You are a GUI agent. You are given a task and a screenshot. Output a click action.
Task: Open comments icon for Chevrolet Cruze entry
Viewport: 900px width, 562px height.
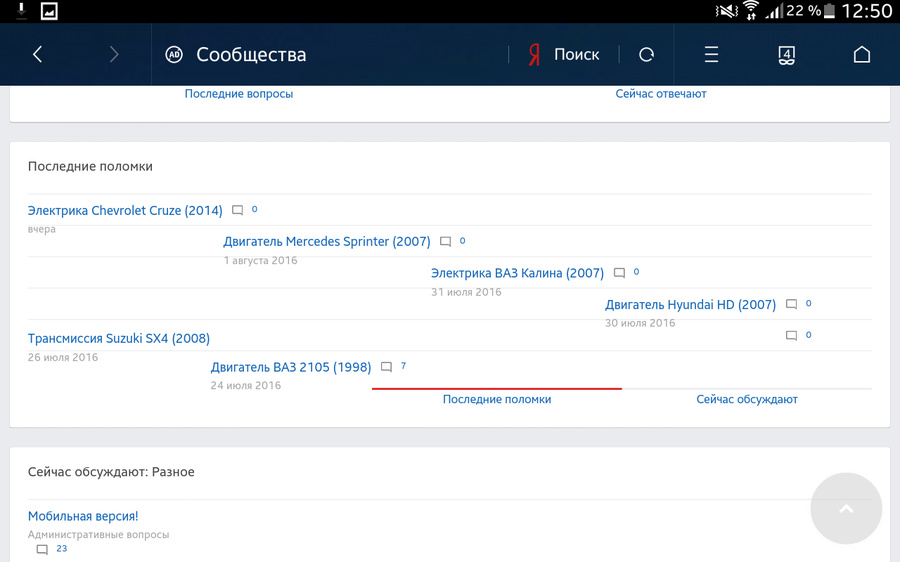pos(237,210)
